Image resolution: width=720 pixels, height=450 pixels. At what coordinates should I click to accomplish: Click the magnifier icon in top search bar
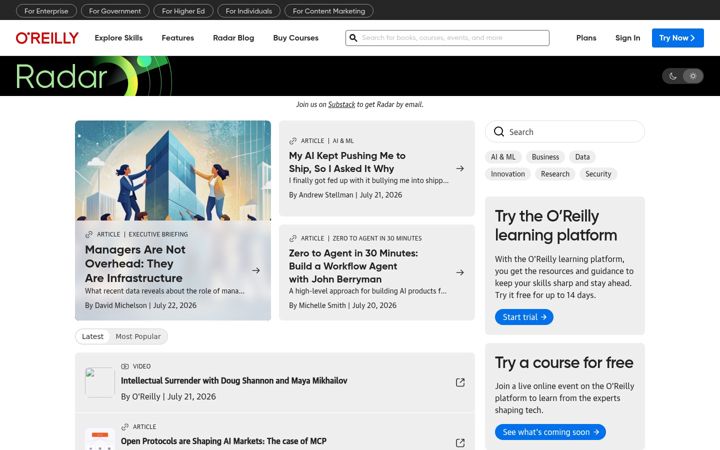(353, 38)
